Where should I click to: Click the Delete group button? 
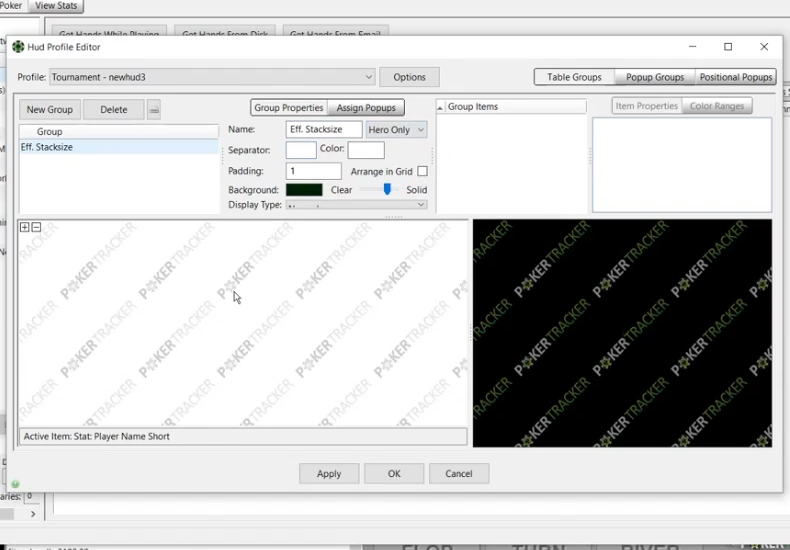tap(113, 109)
